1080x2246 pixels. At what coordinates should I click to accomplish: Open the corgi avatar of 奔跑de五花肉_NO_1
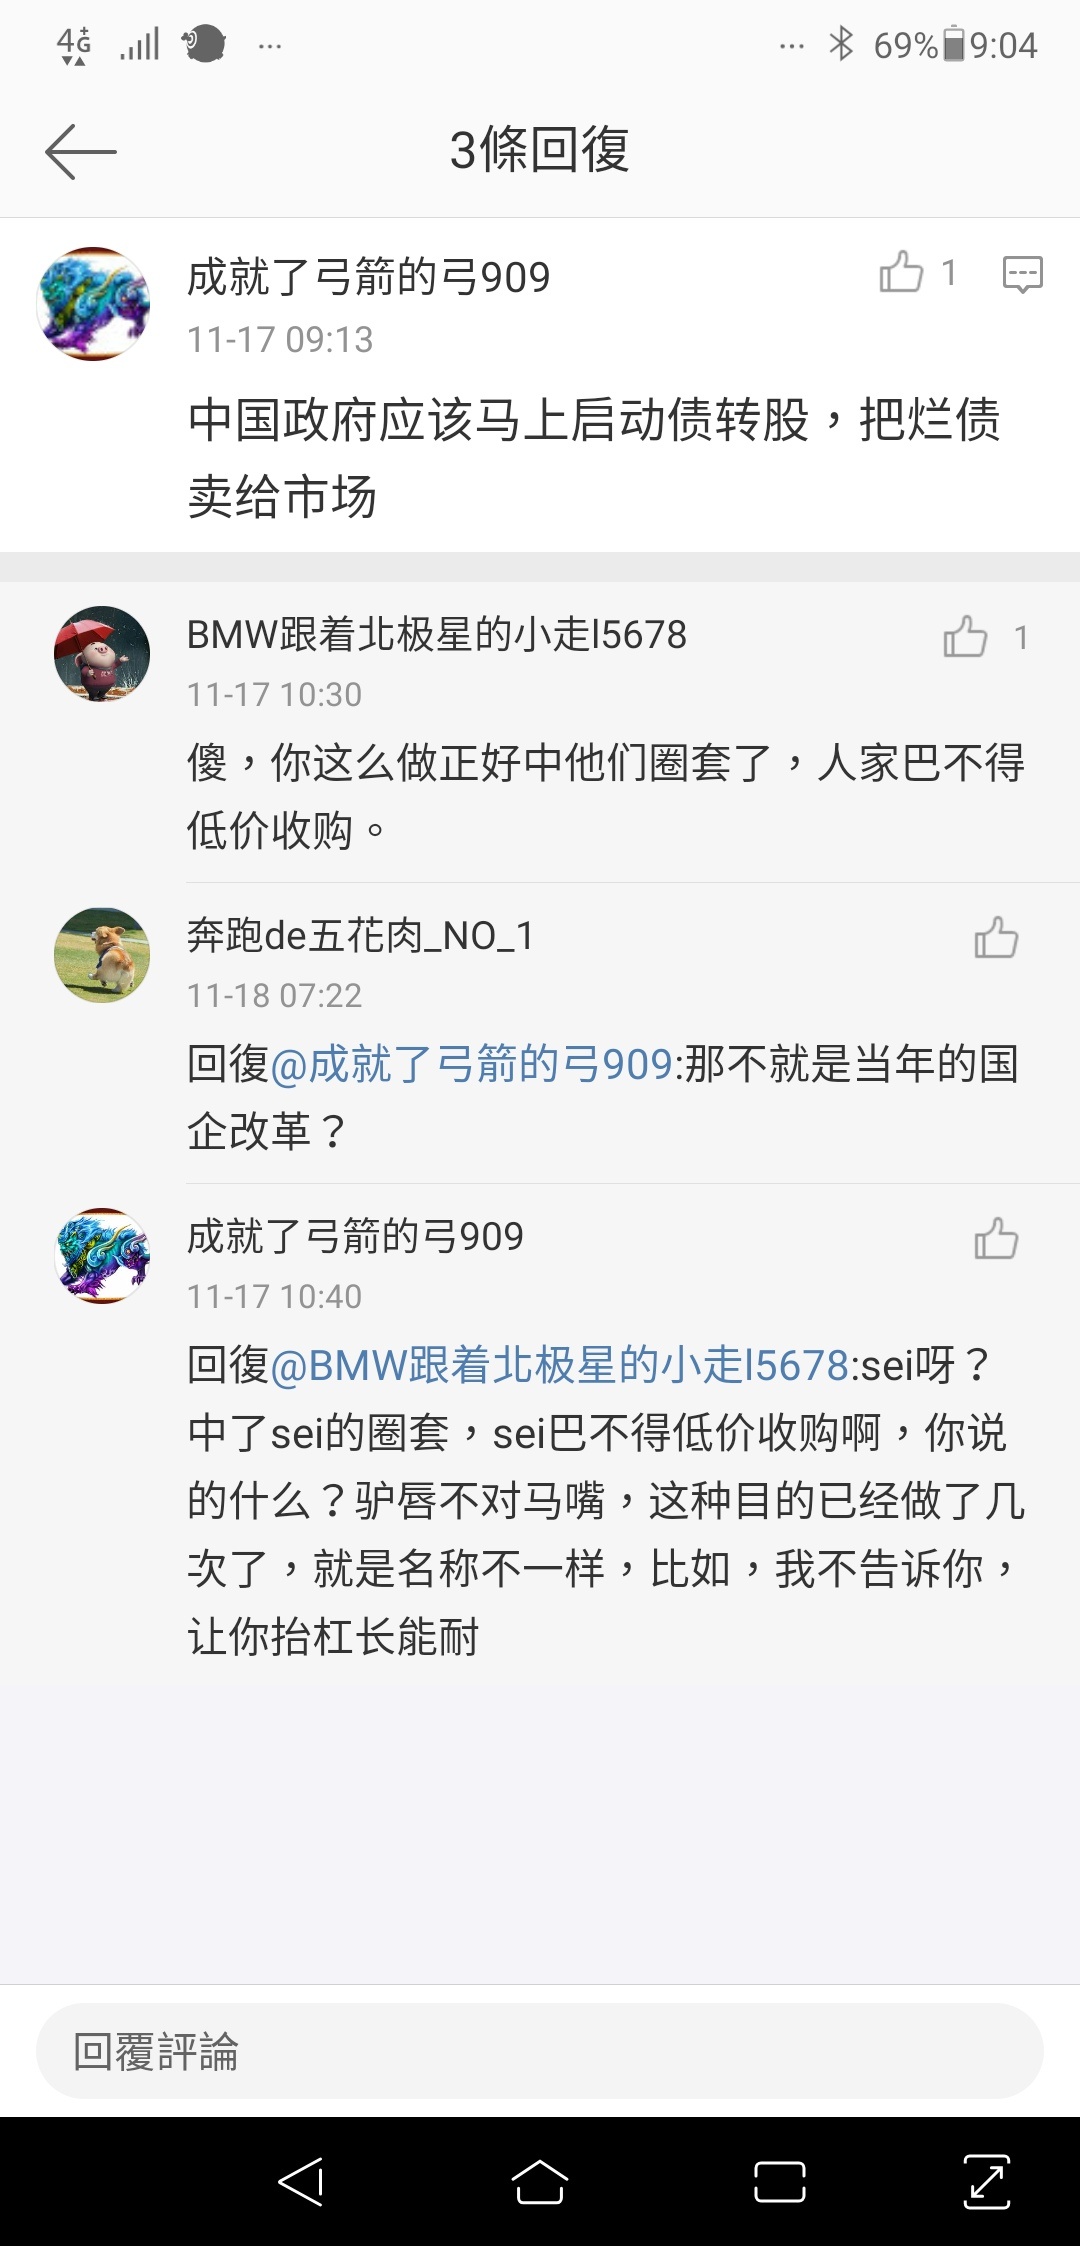pos(102,955)
